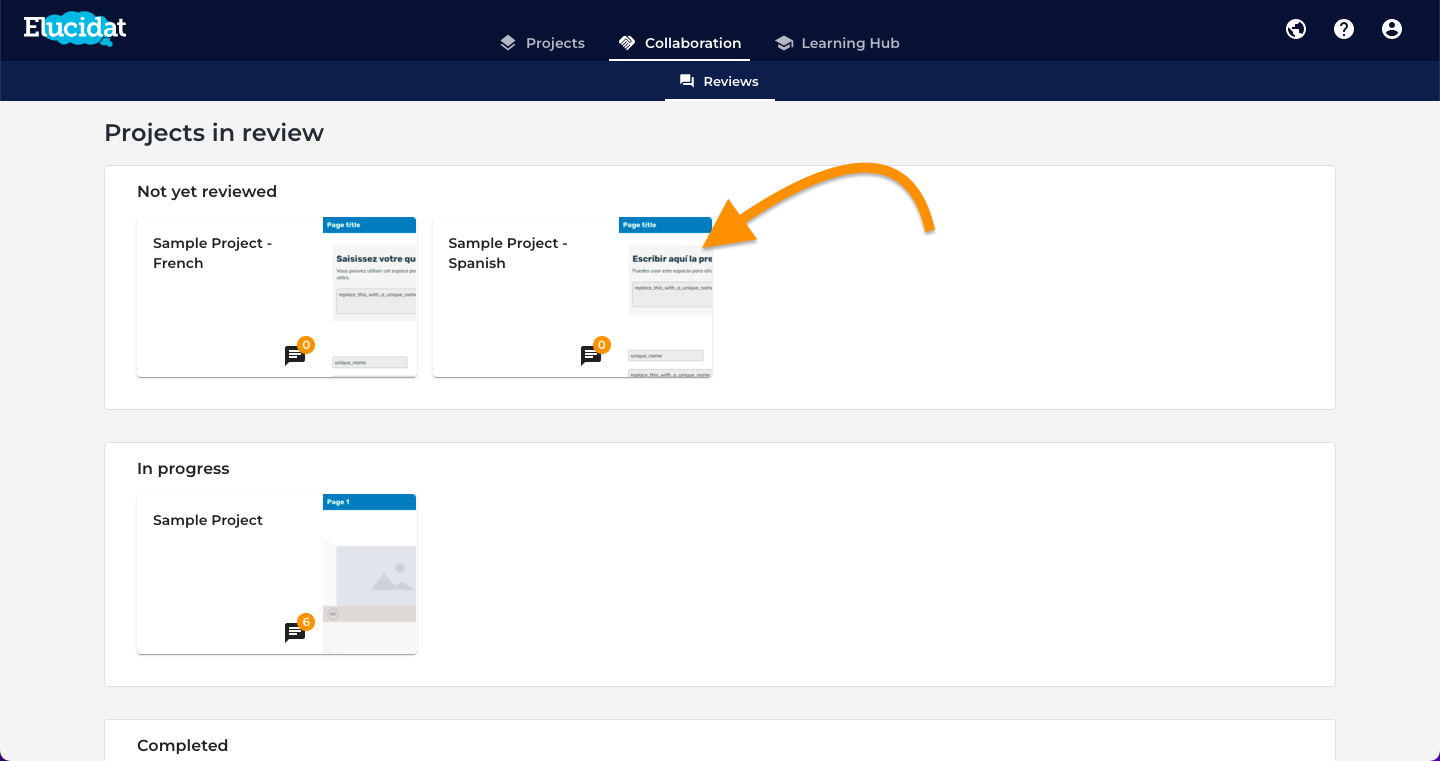Click the handshake icon beside Collaboration
The width and height of the screenshot is (1440, 761).
[x=627, y=43]
